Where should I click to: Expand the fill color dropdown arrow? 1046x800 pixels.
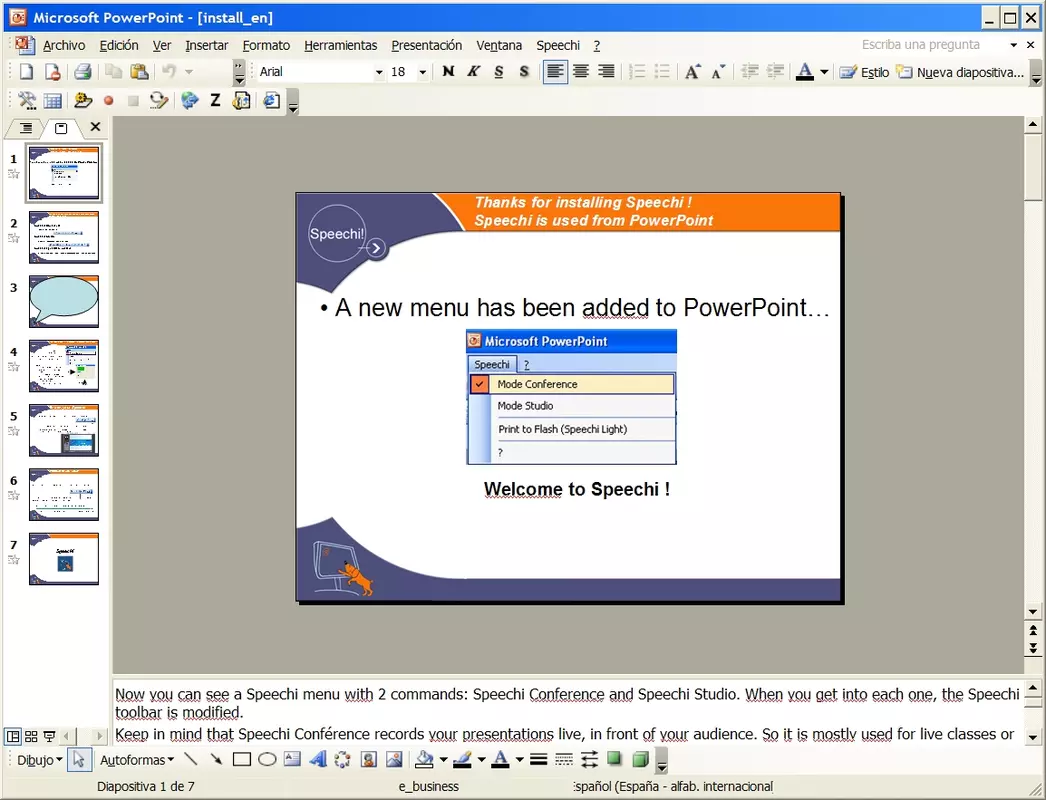[x=444, y=759]
